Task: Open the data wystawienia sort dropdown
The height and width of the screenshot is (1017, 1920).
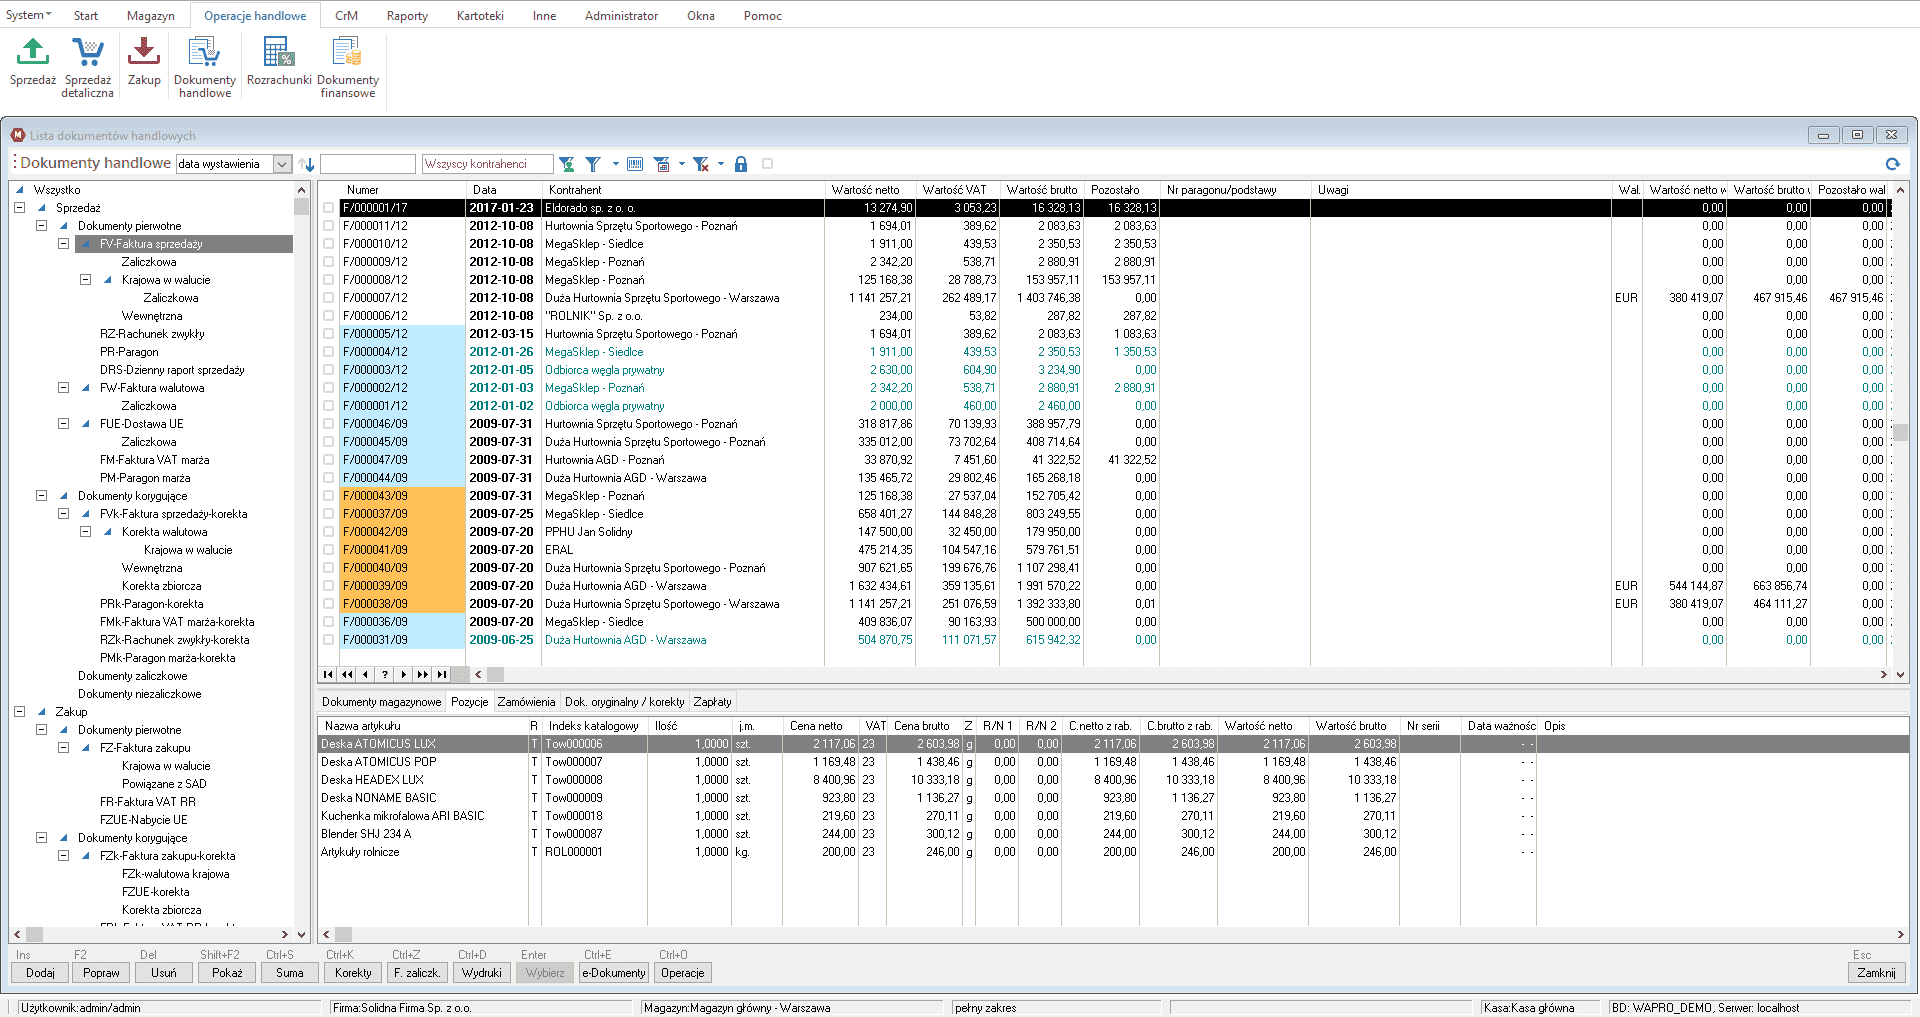Action: 282,164
